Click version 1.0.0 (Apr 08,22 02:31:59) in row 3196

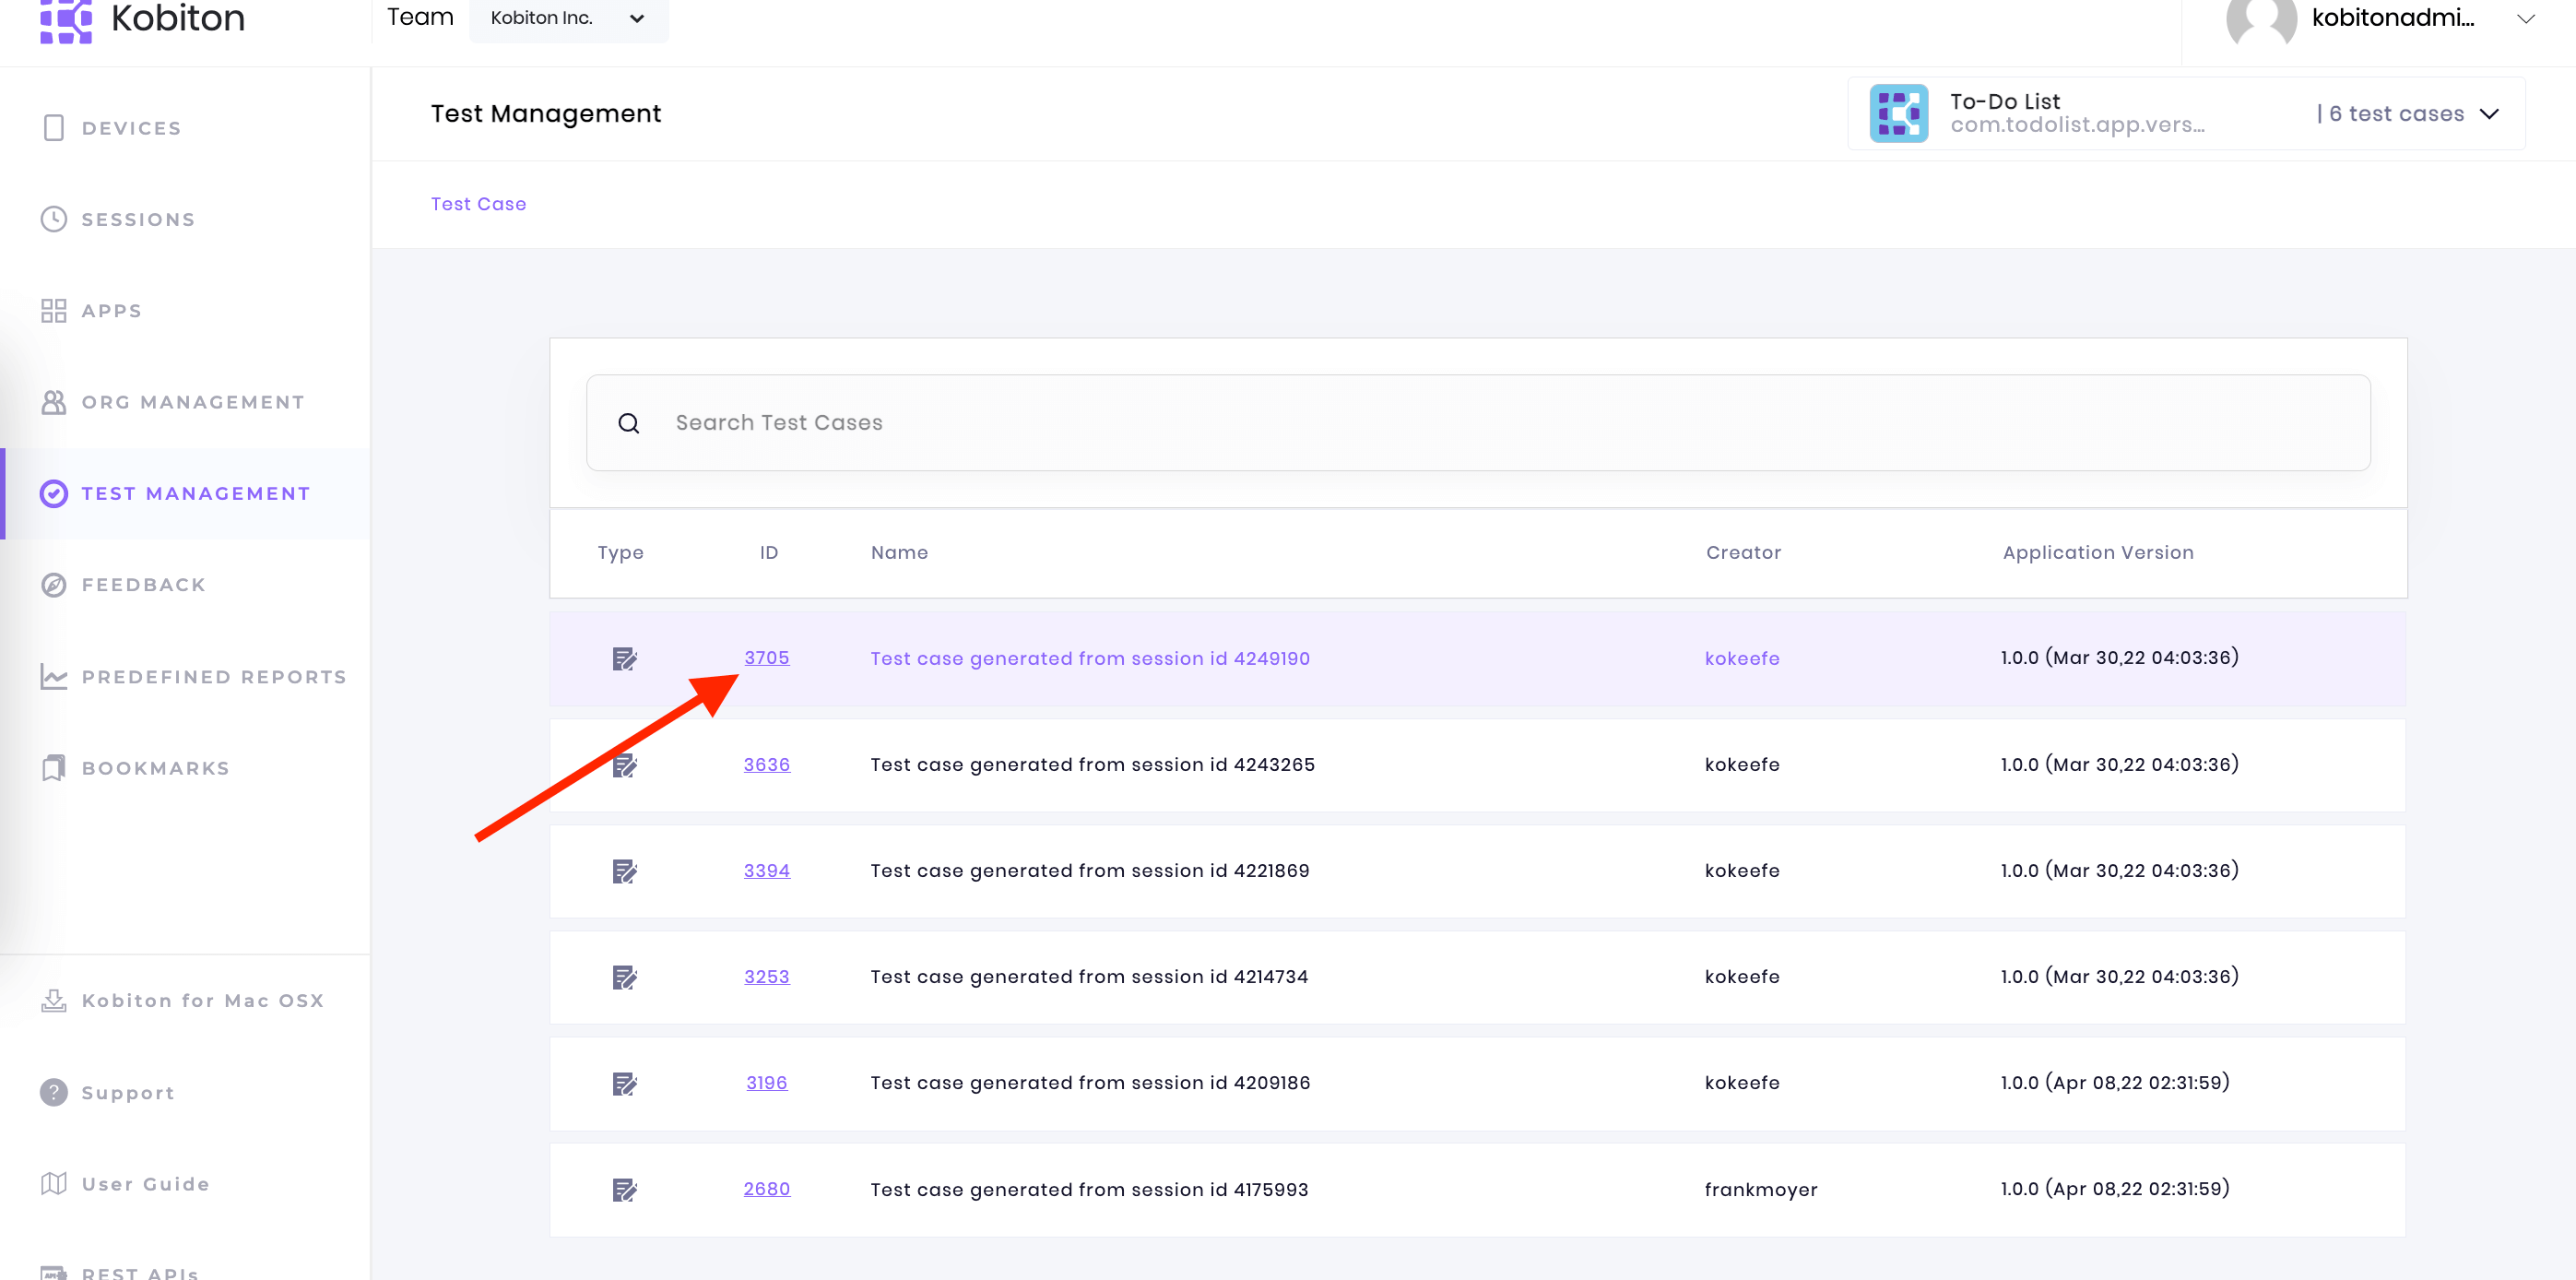2115,1083
